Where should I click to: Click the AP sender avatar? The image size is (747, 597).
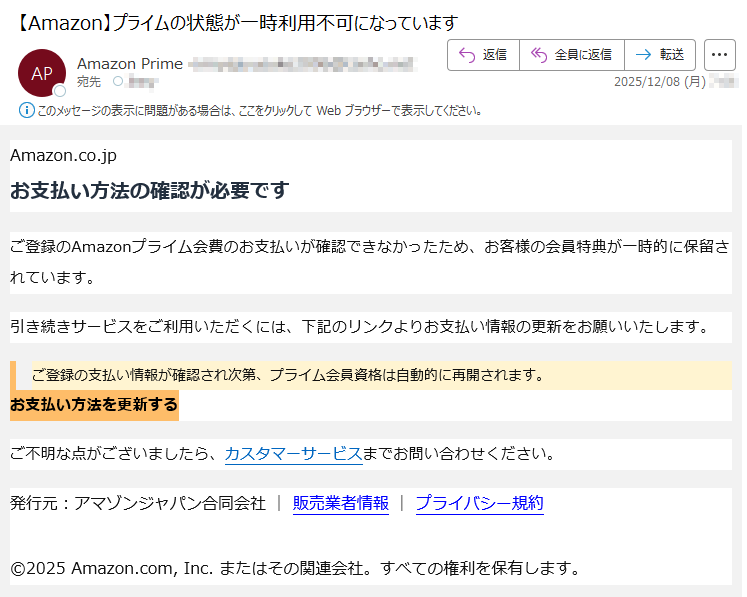(42, 73)
